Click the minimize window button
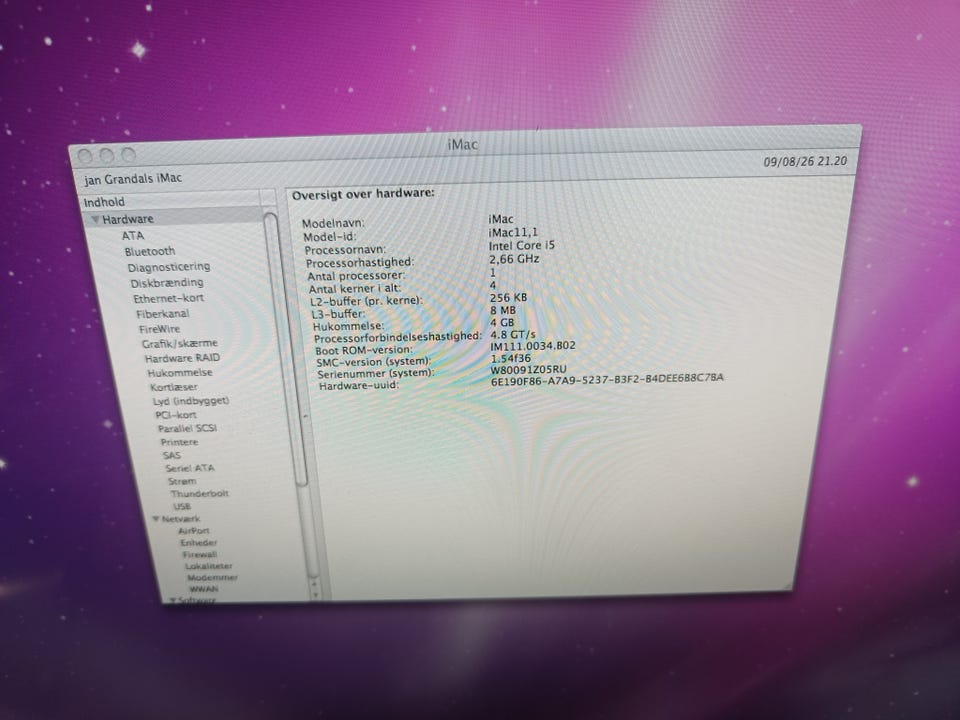Image resolution: width=960 pixels, height=720 pixels. [x=107, y=156]
